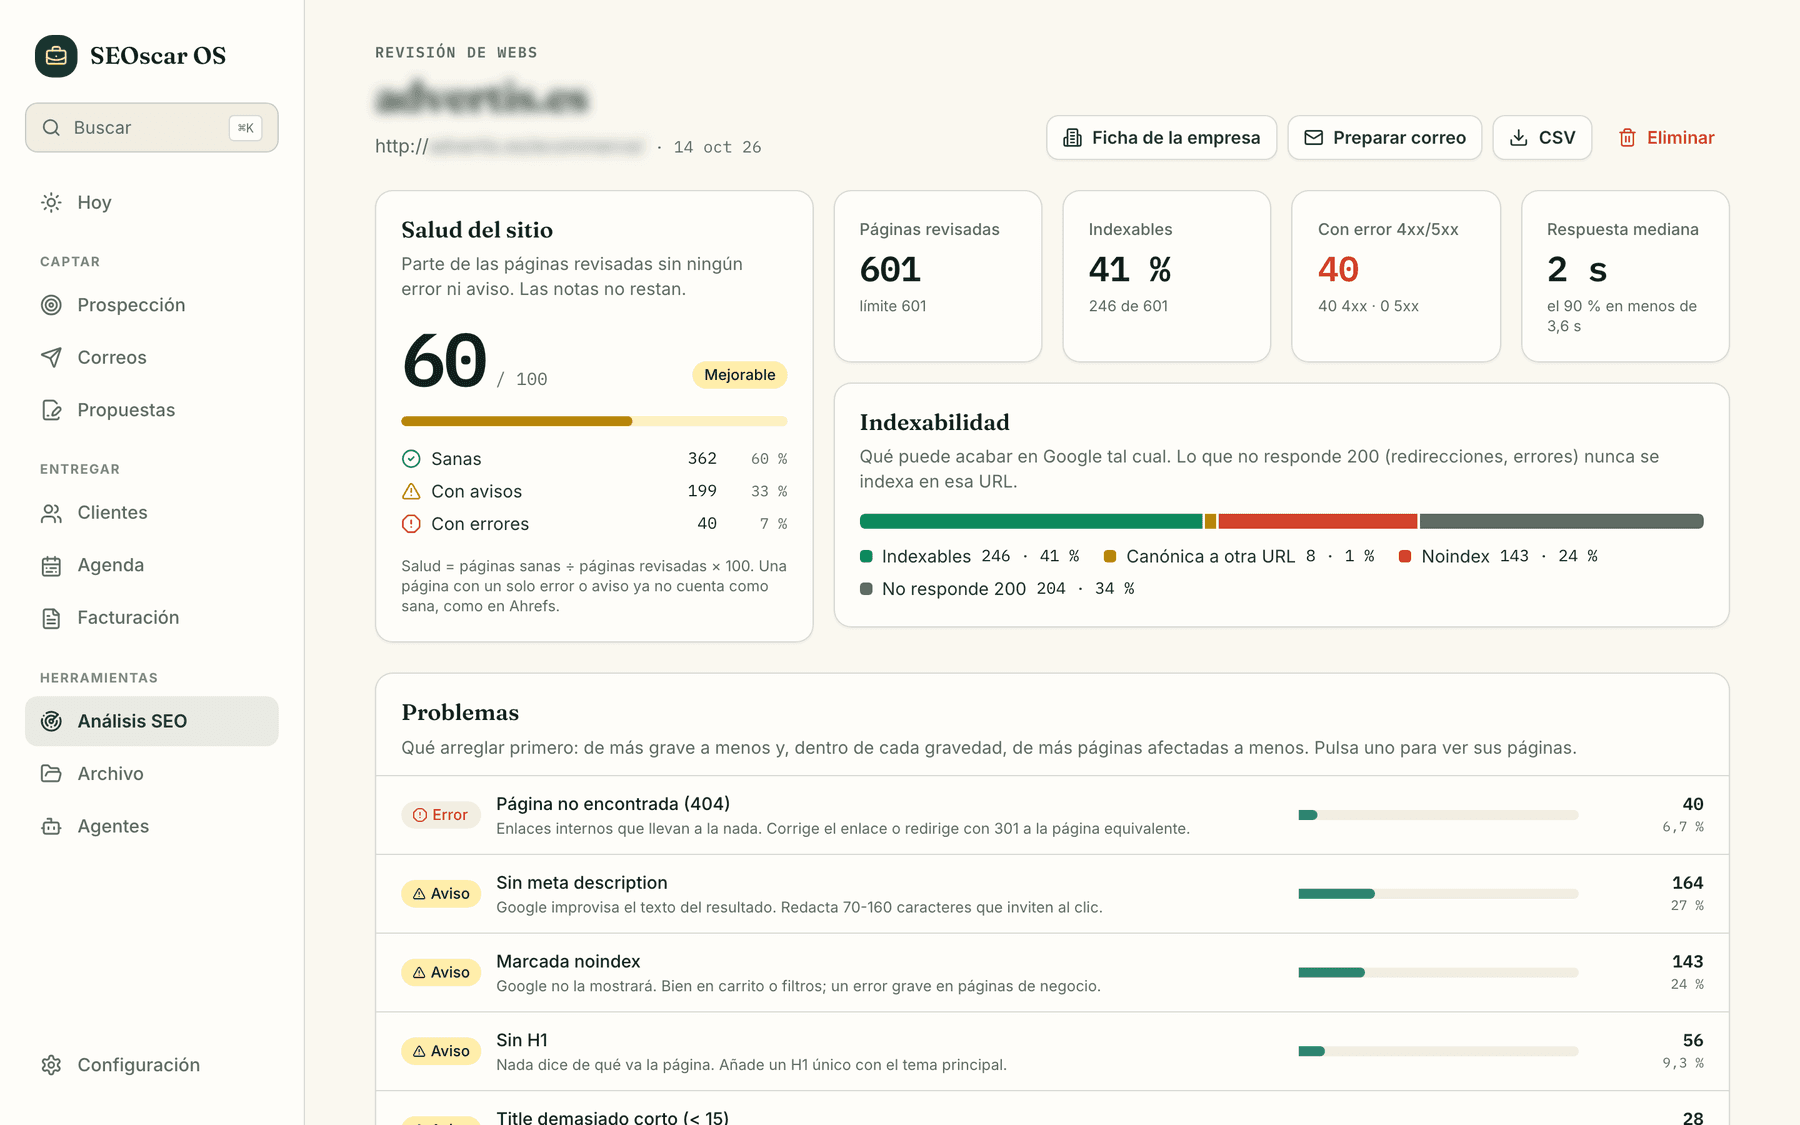Screen dimensions: 1800x1125
Task: Go to Prospección in the sidebar
Action: 152,305
